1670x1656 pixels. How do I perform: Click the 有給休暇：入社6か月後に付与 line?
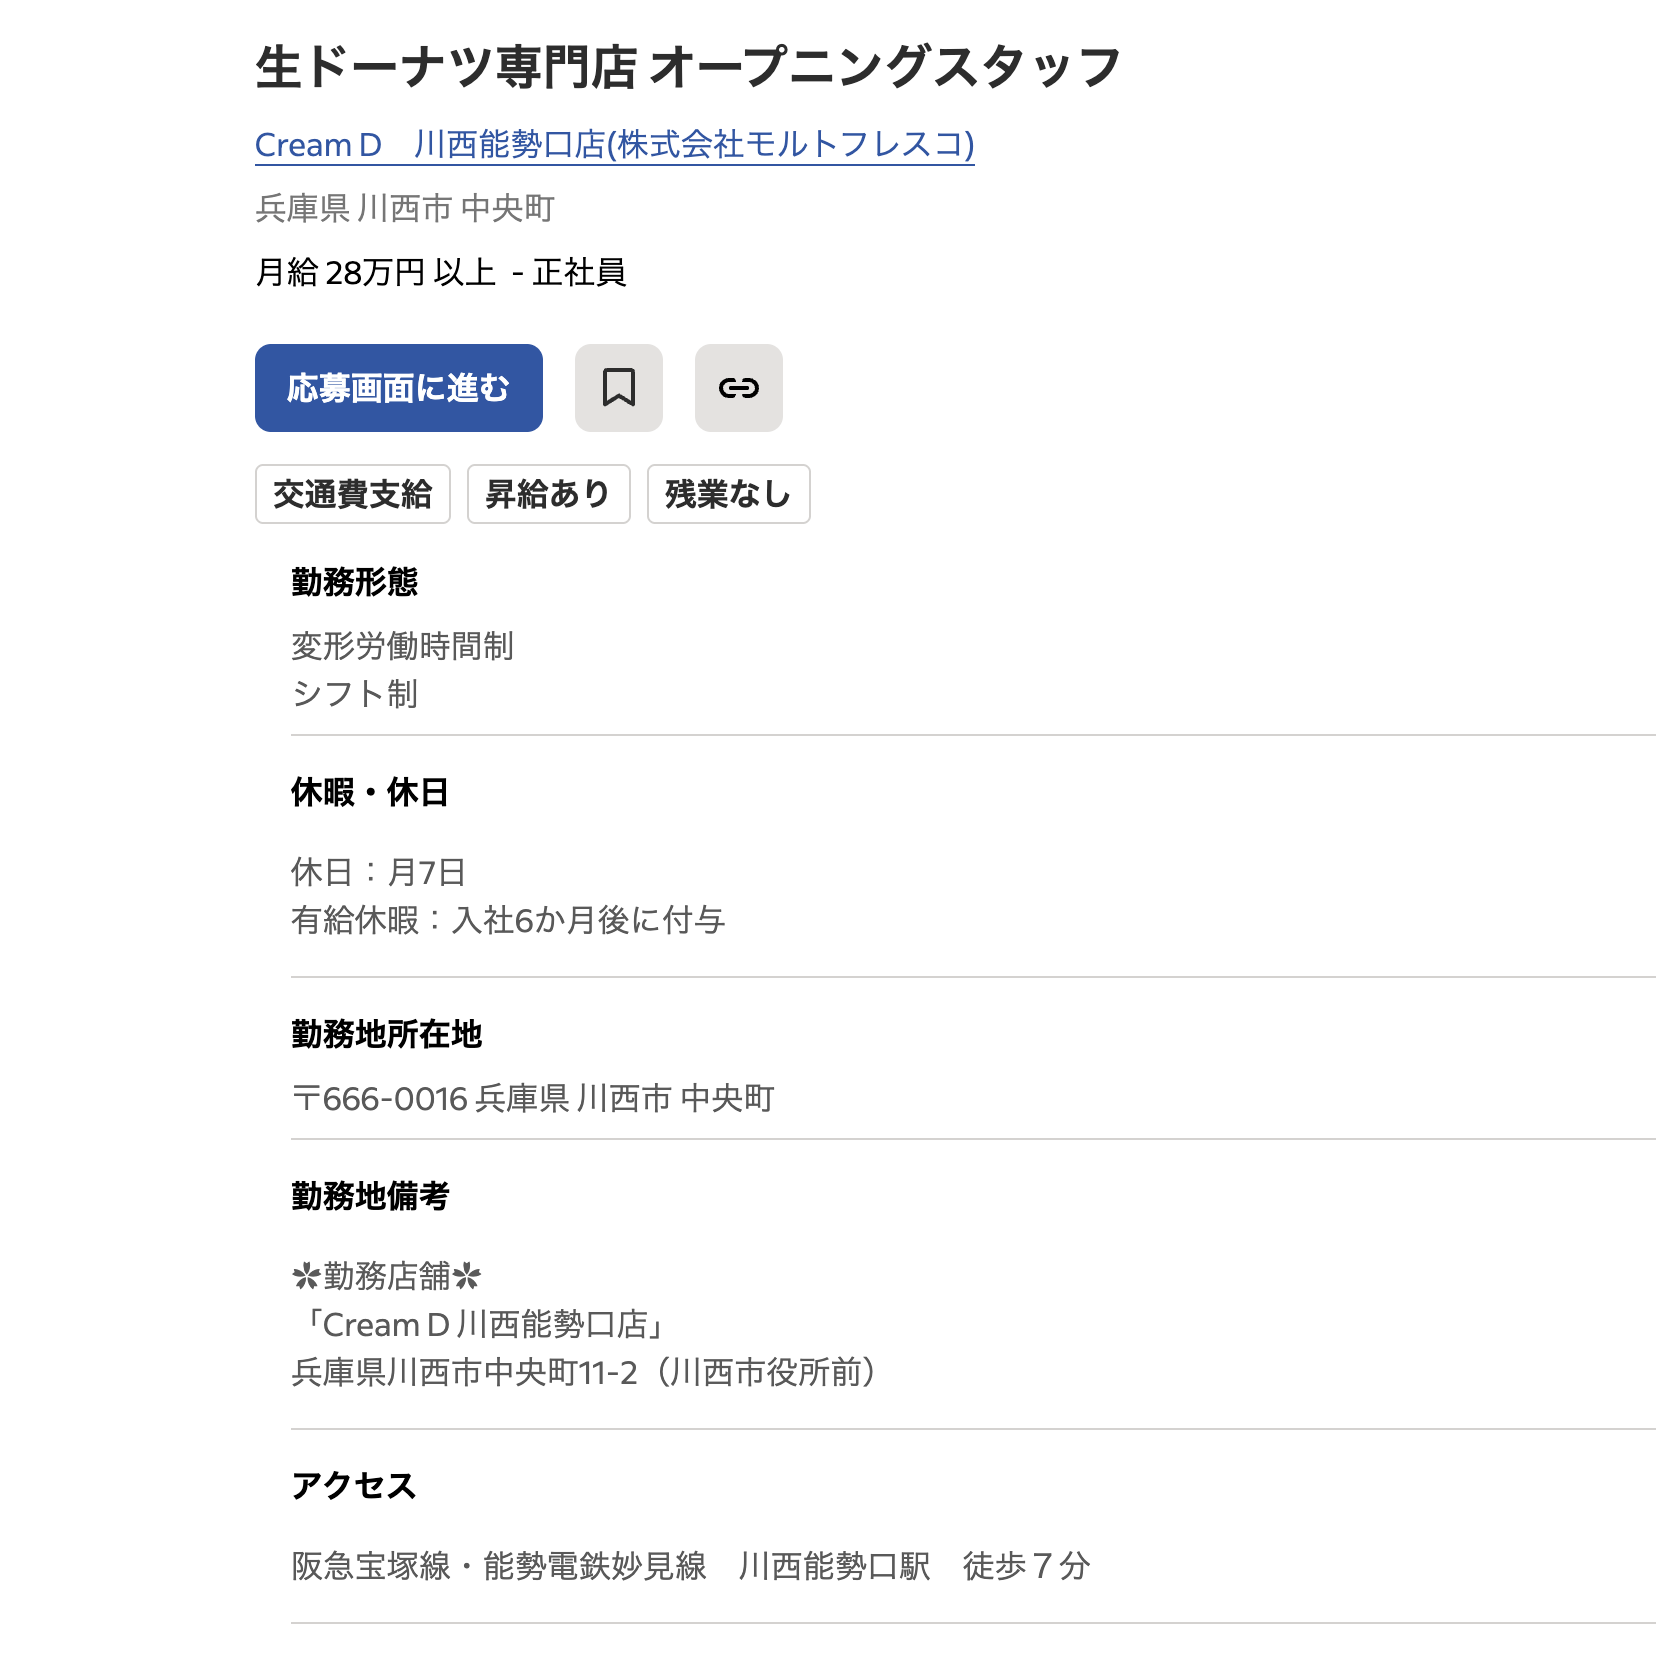pyautogui.click(x=507, y=920)
